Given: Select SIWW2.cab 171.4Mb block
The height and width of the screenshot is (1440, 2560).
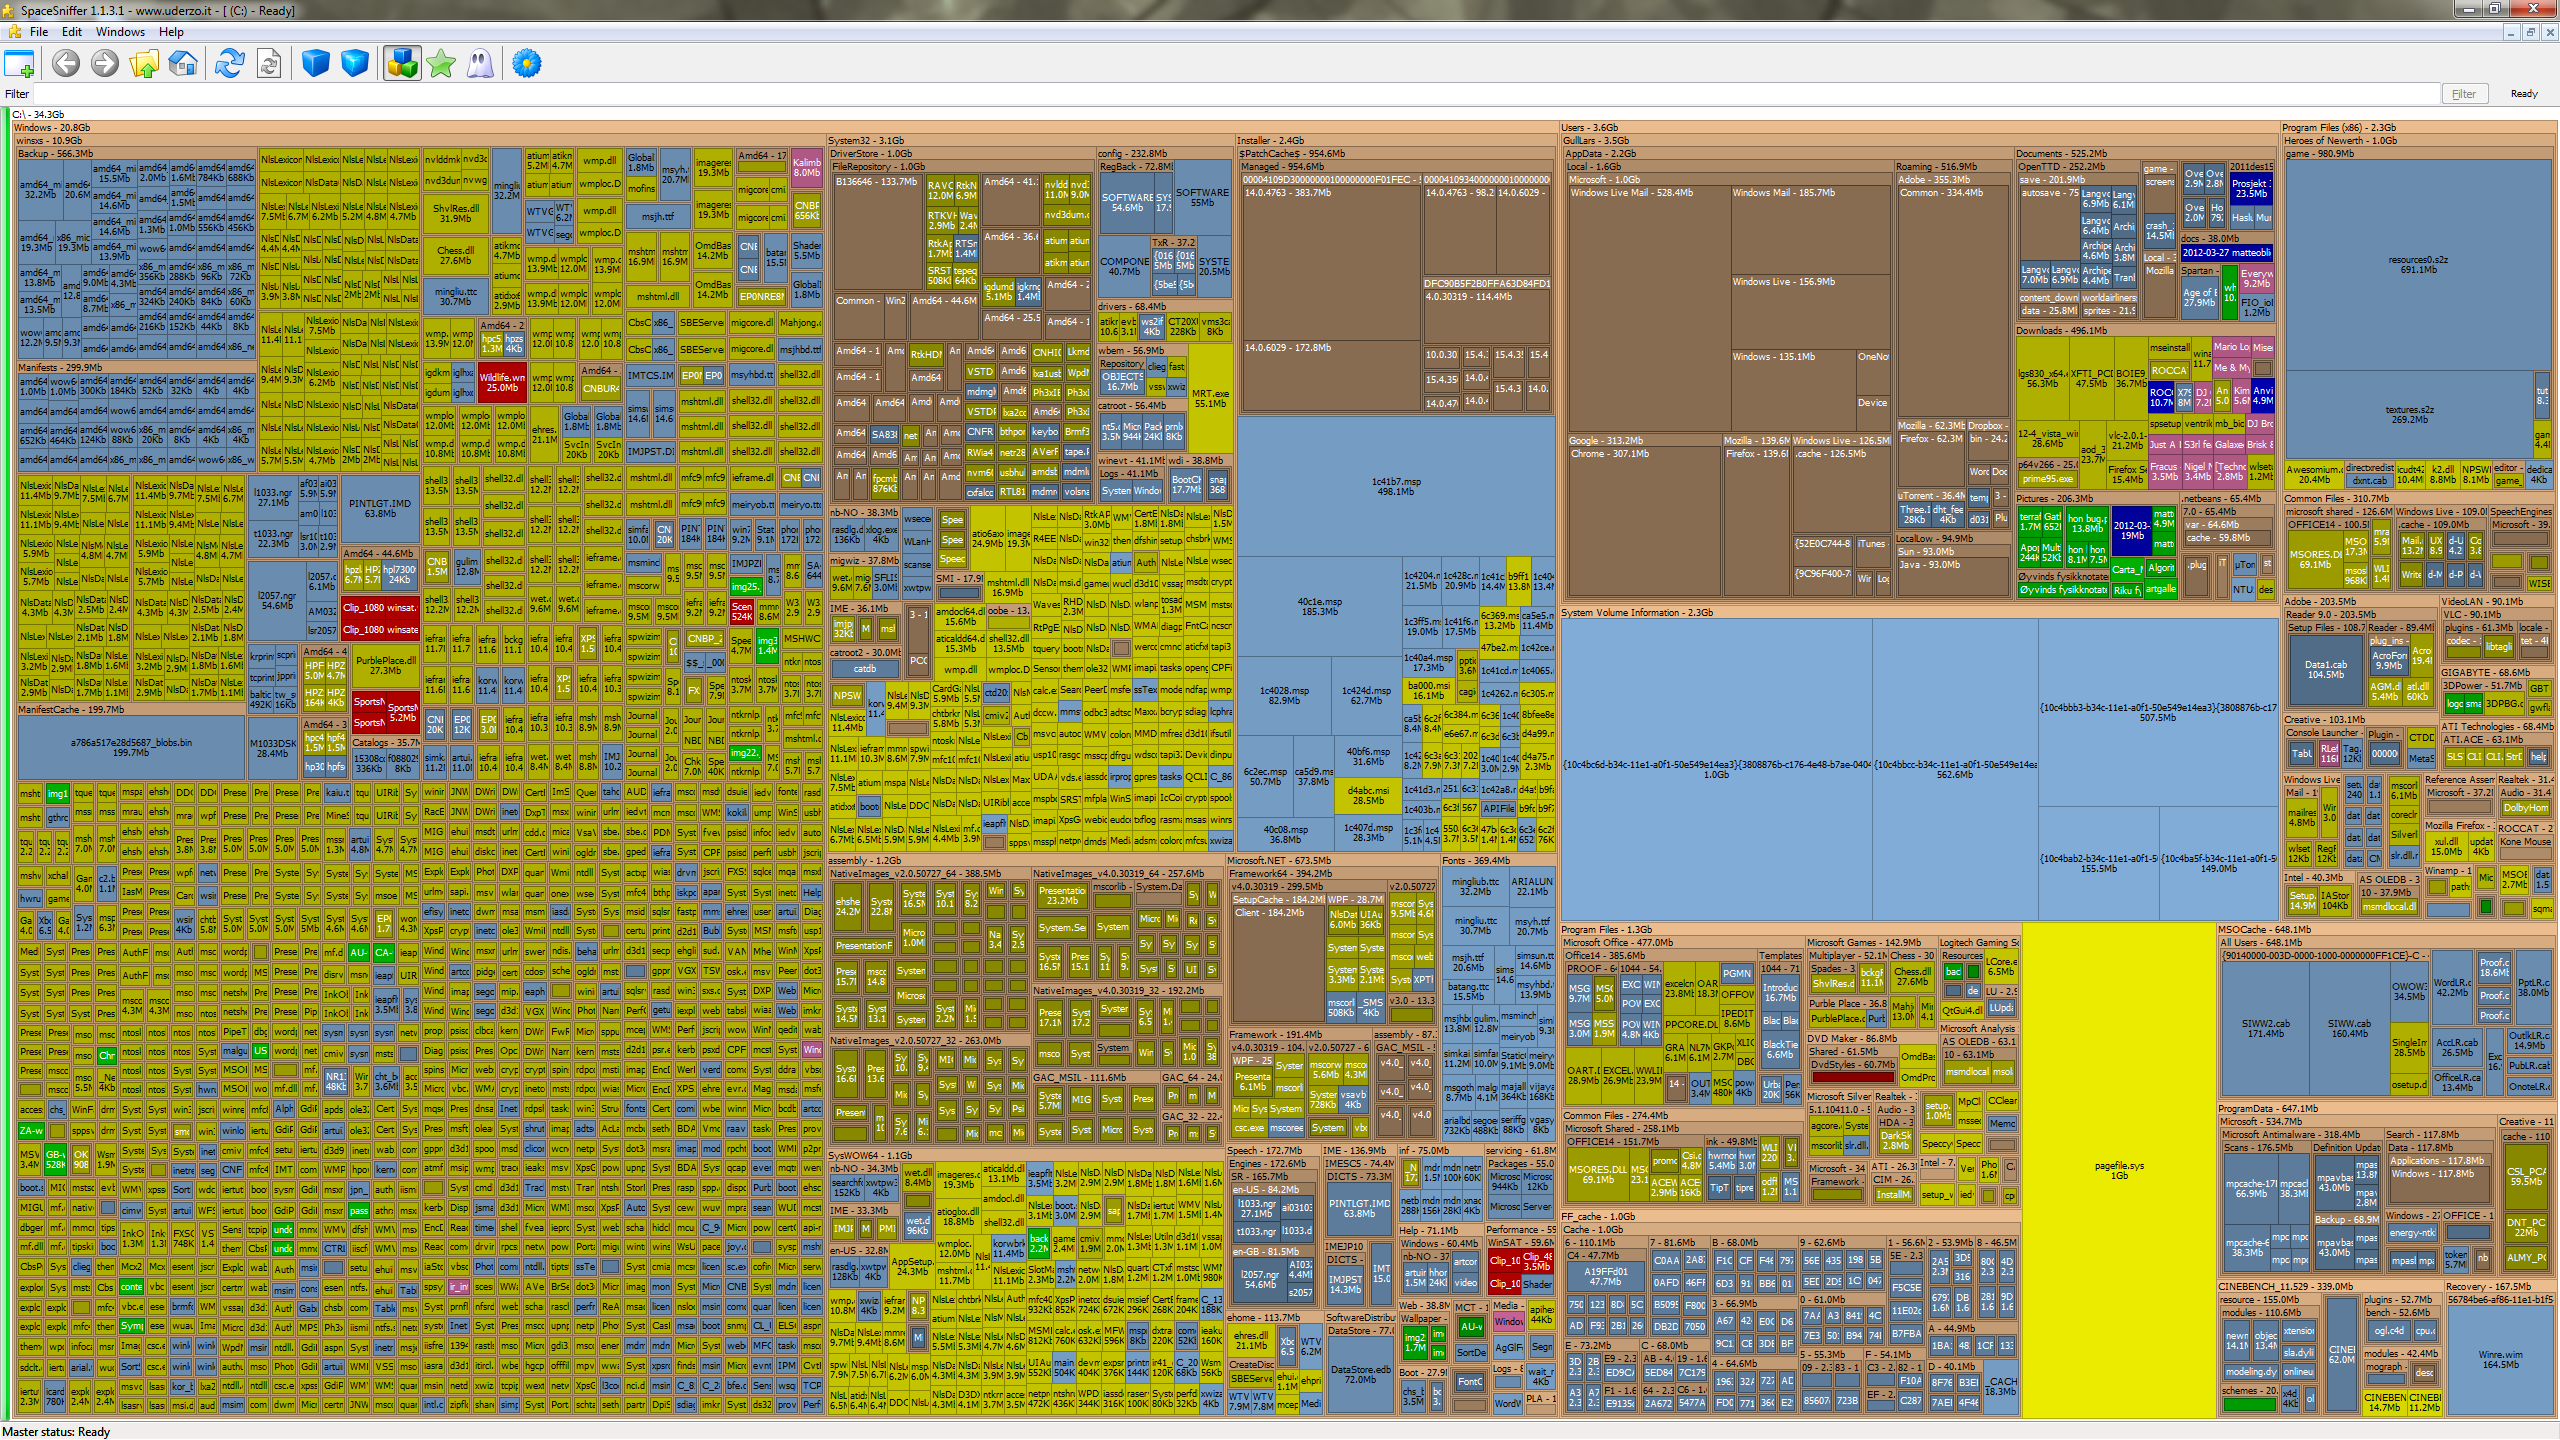Looking at the screenshot, I should (x=2265, y=1029).
